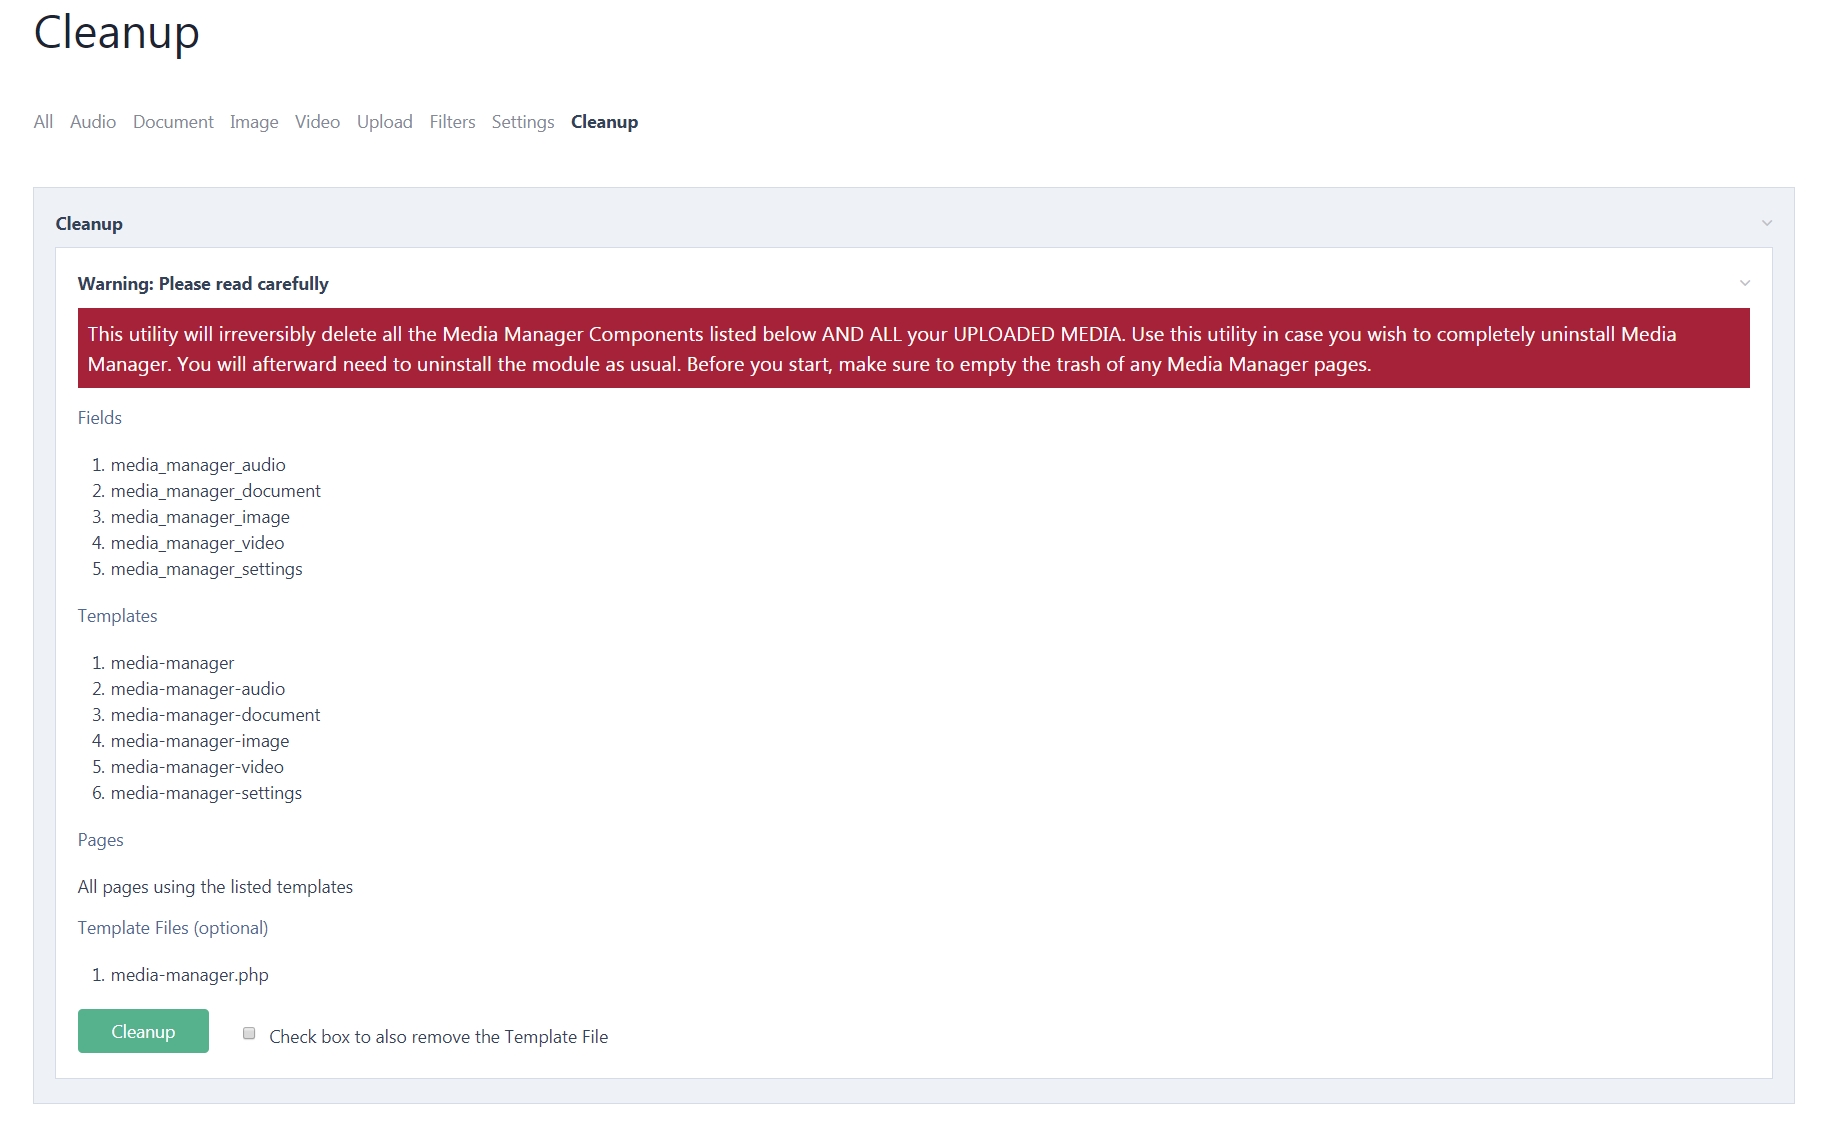
Task: Open the Upload tab
Action: [x=385, y=122]
